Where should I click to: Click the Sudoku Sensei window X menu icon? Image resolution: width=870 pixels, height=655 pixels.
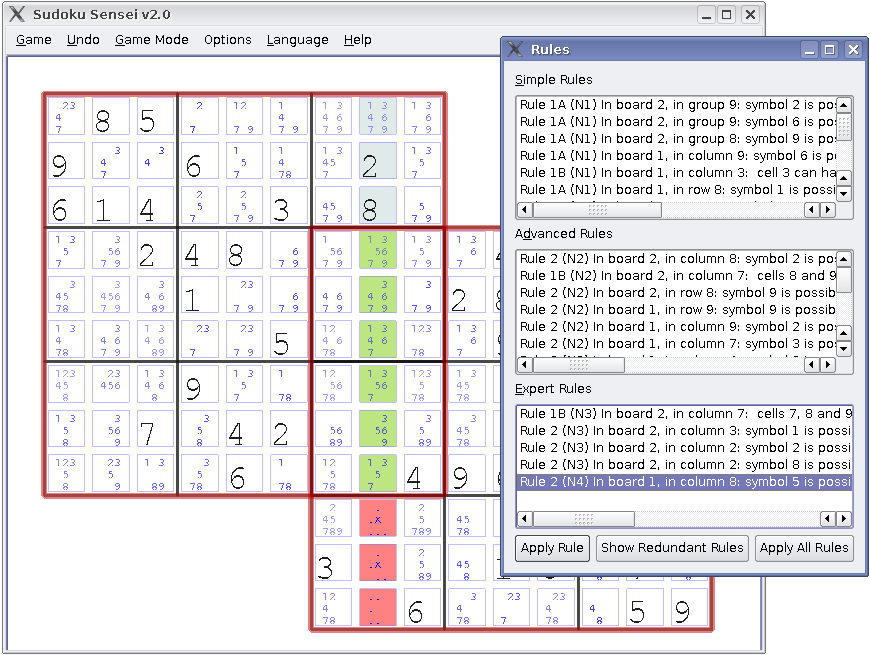17,14
